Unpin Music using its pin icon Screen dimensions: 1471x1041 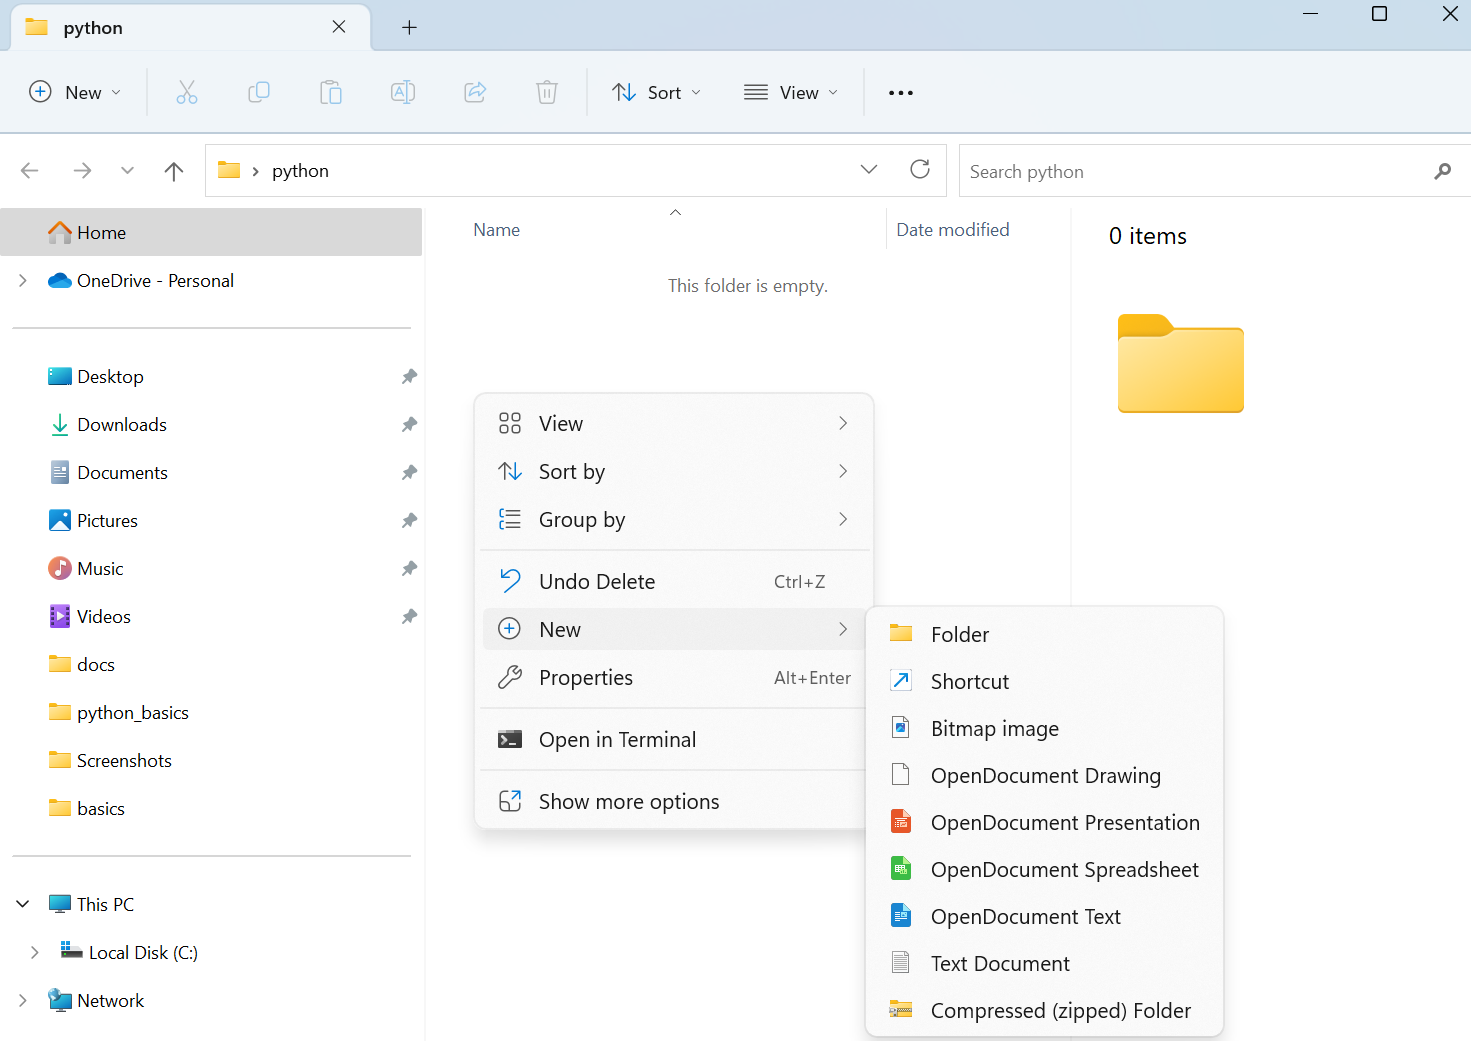(409, 569)
